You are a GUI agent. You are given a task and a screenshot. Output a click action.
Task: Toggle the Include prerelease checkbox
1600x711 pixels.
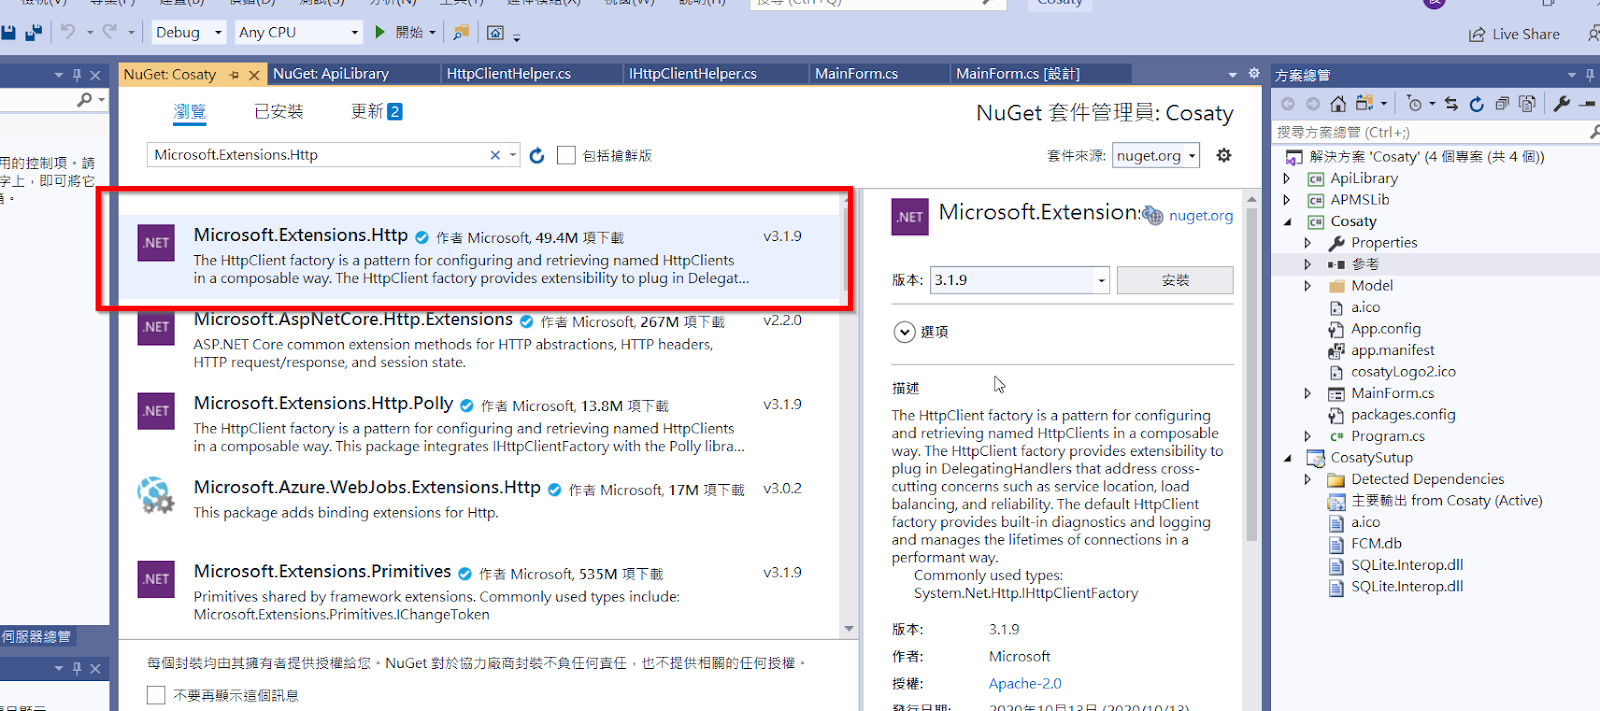(x=566, y=155)
